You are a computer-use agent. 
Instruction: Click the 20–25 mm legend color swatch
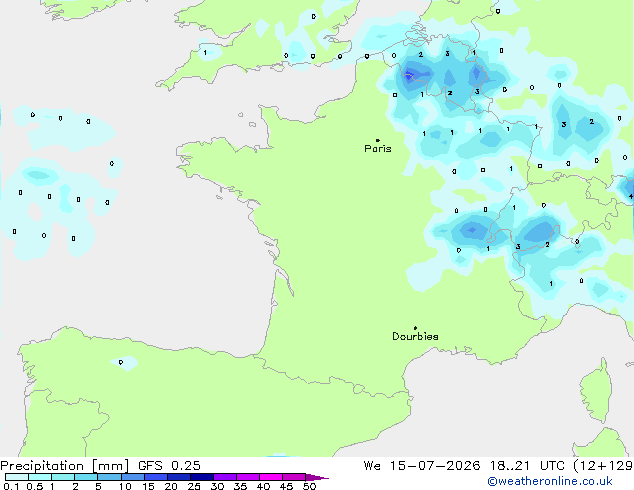click(178, 477)
